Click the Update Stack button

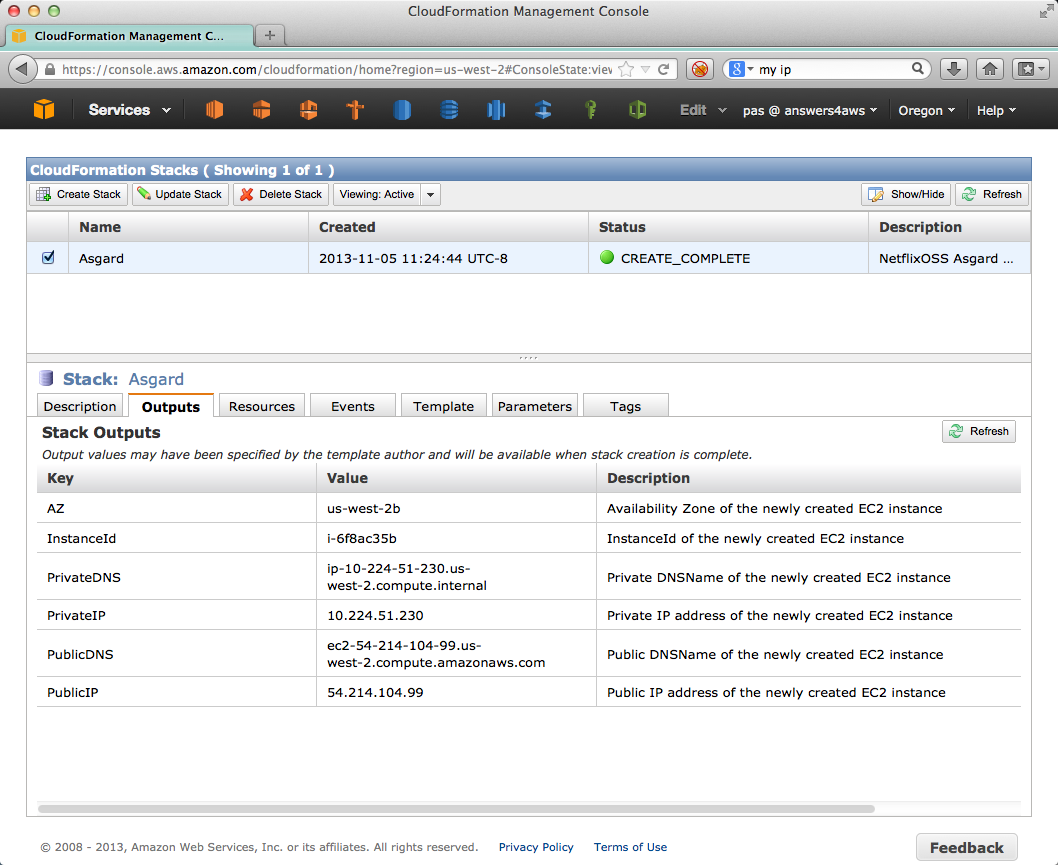point(180,194)
